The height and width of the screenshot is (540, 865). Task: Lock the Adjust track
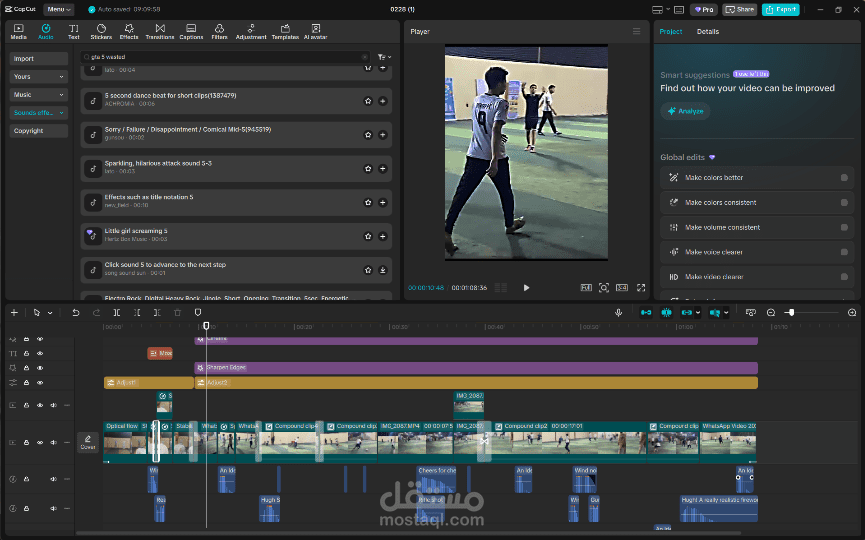tap(26, 382)
